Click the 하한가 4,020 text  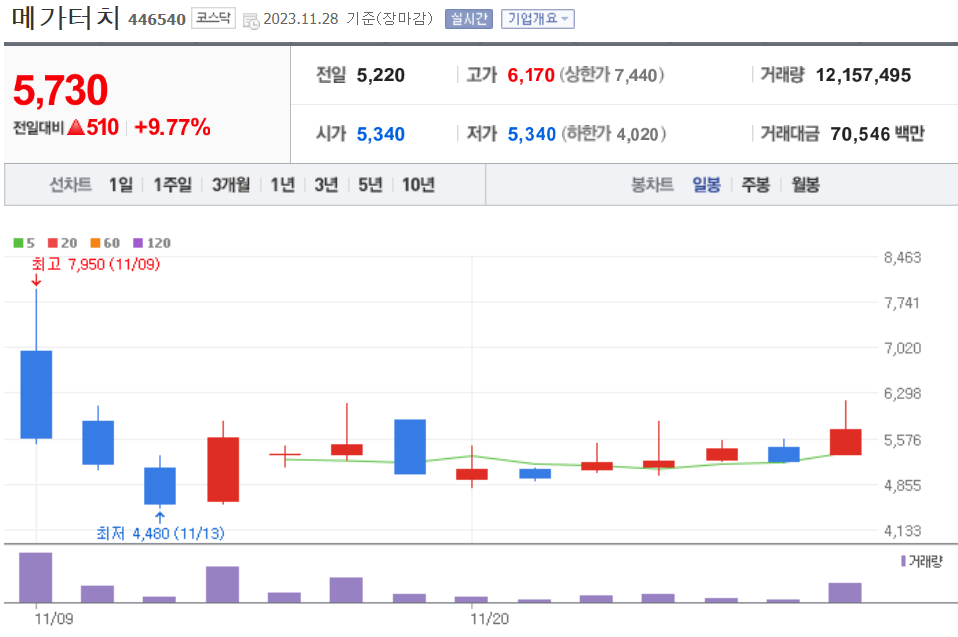614,134
